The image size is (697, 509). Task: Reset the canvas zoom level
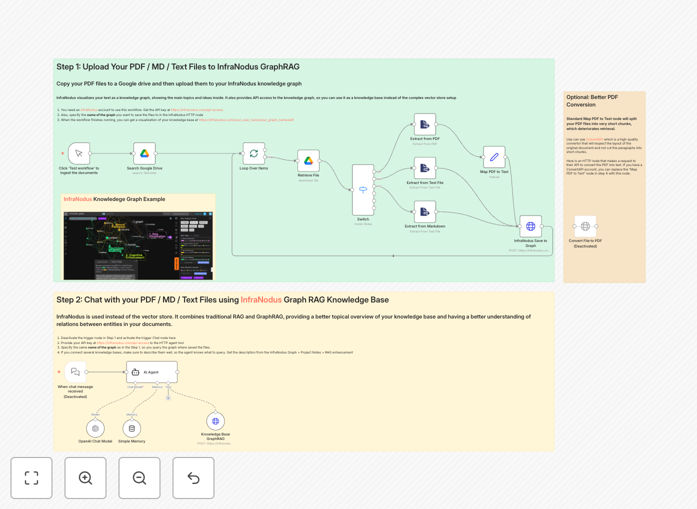click(193, 478)
